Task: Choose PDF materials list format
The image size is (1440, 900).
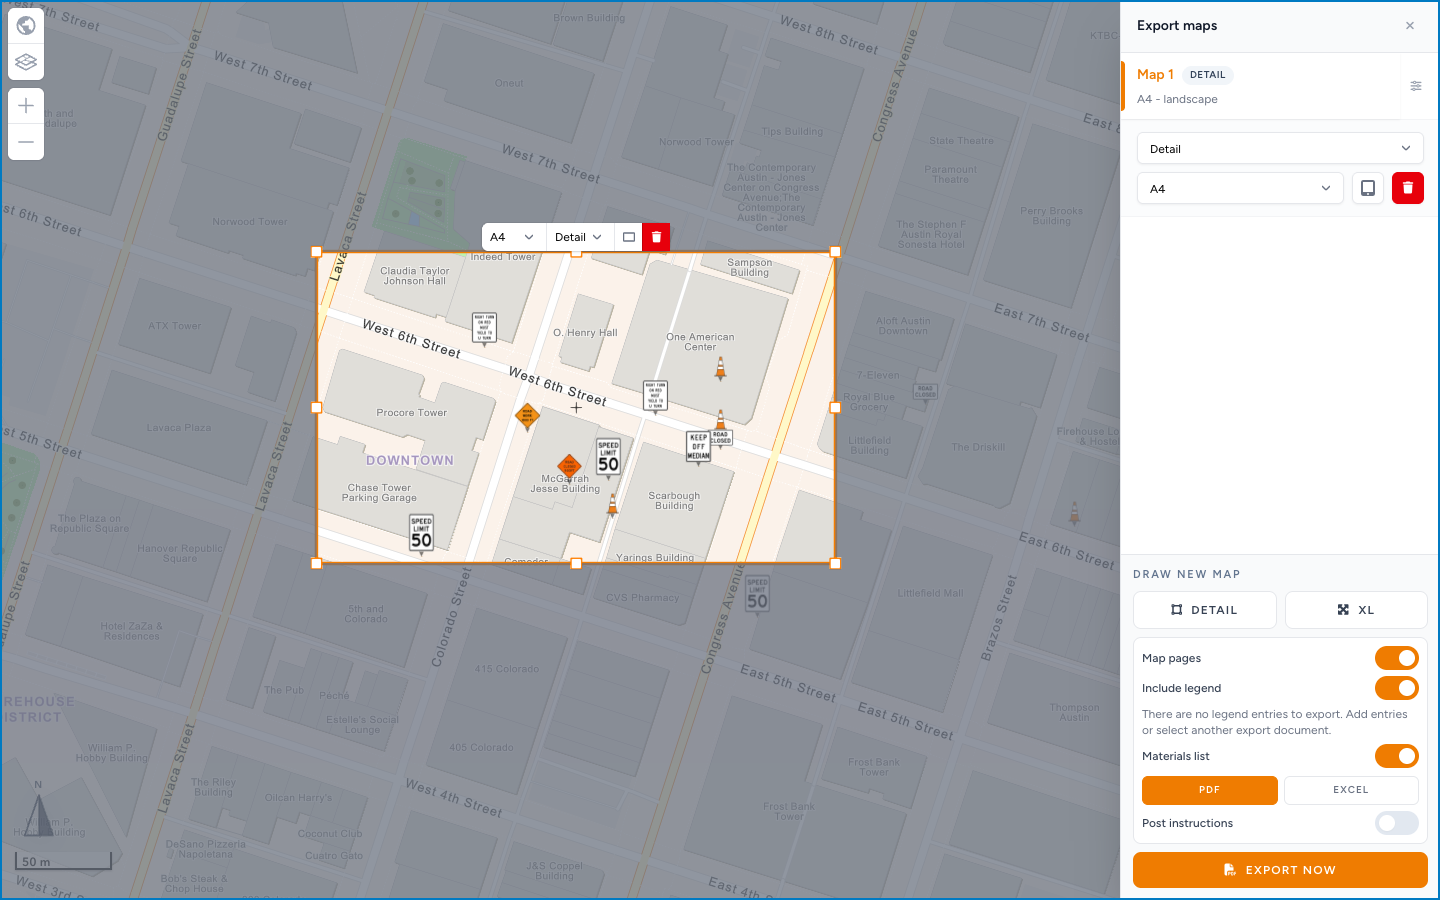Action: 1210,790
